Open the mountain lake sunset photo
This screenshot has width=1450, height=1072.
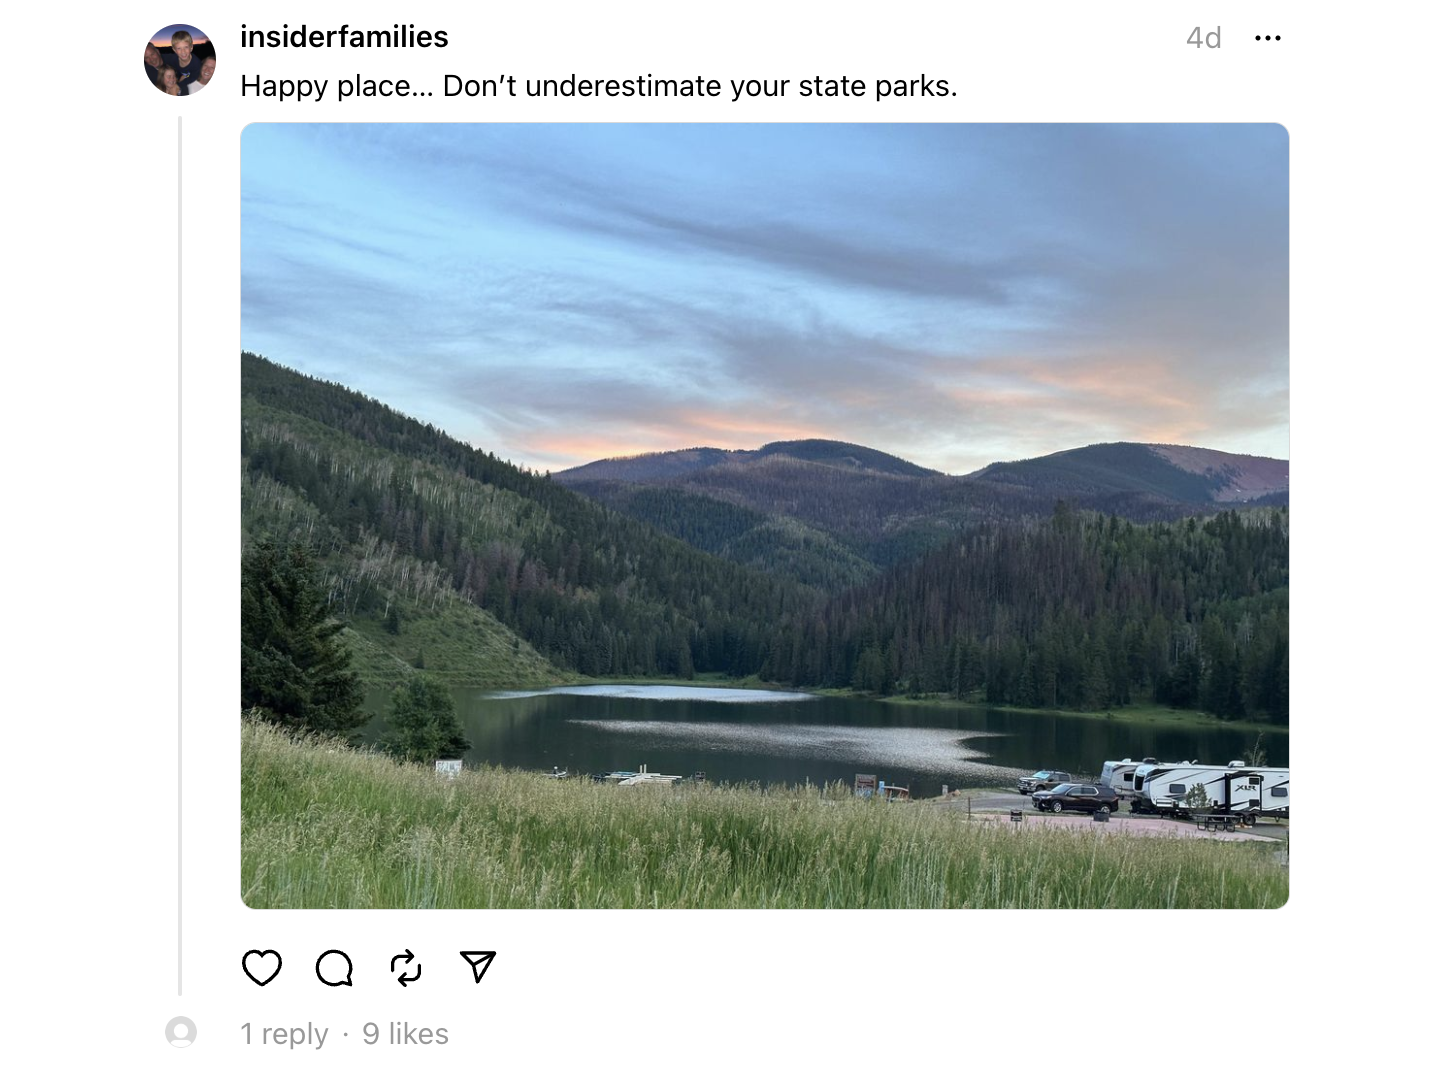pyautogui.click(x=765, y=516)
